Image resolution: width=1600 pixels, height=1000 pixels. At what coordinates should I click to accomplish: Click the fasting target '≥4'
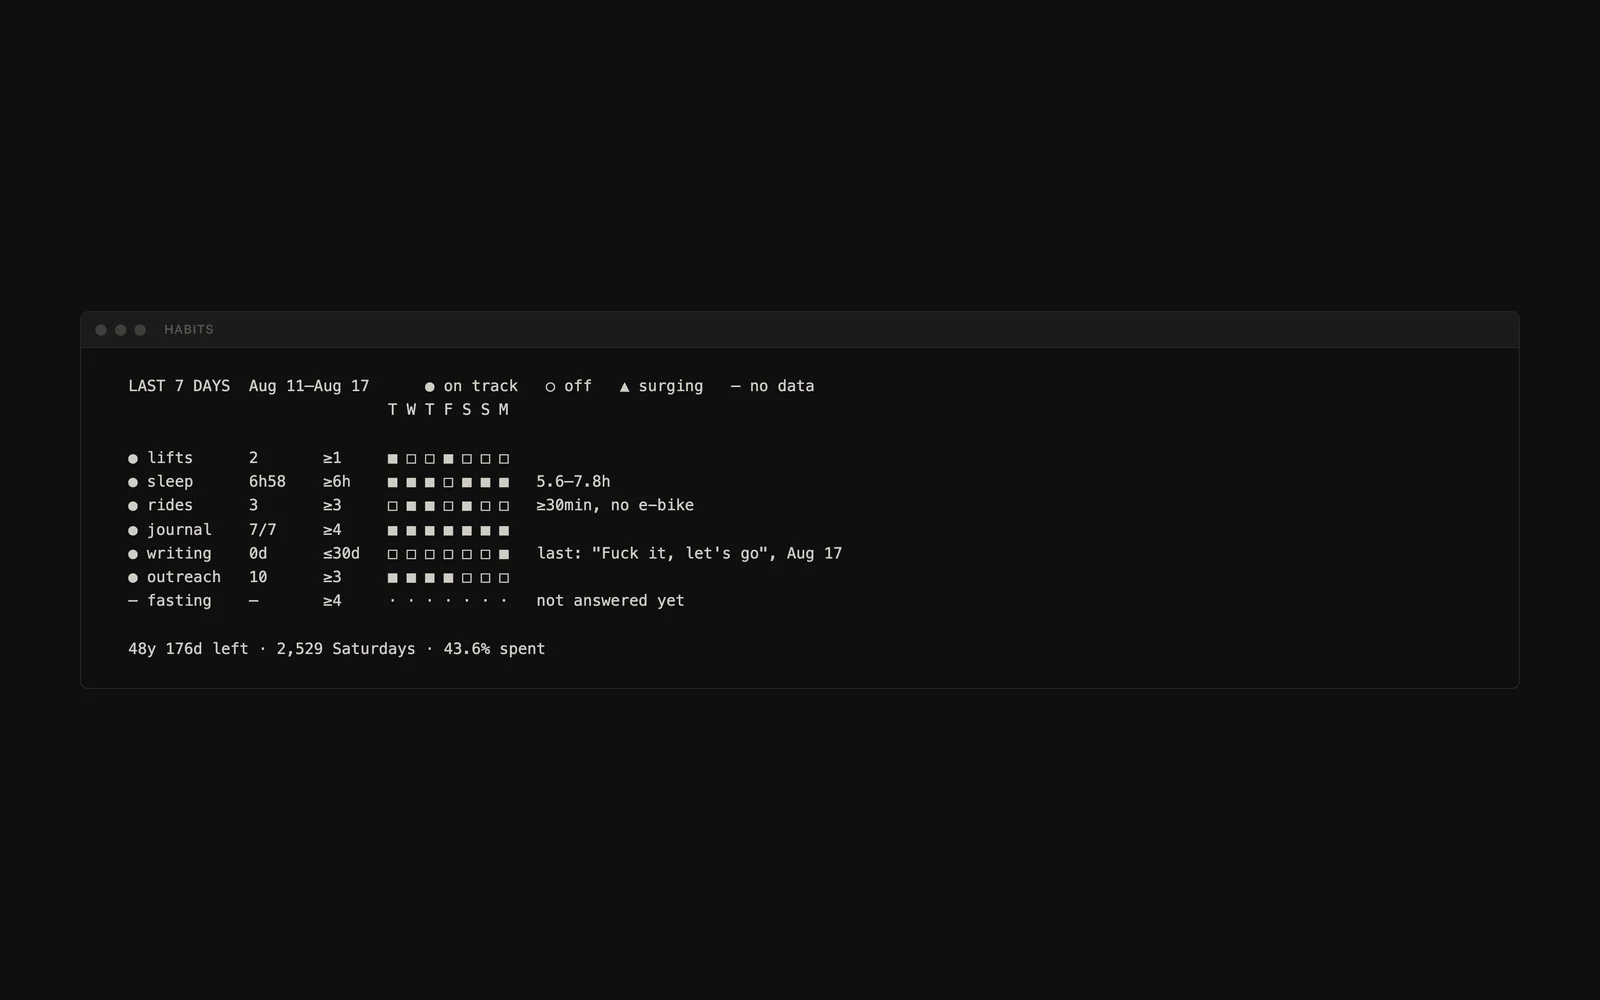pyautogui.click(x=332, y=601)
